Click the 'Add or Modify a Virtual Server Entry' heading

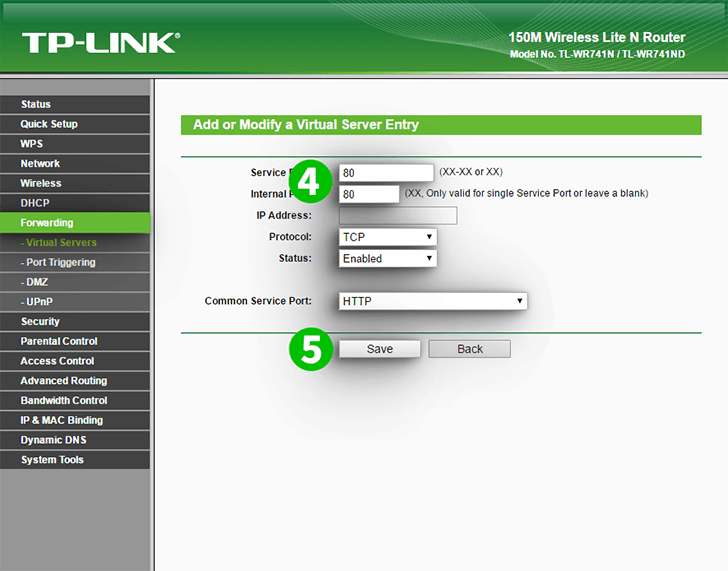point(306,125)
